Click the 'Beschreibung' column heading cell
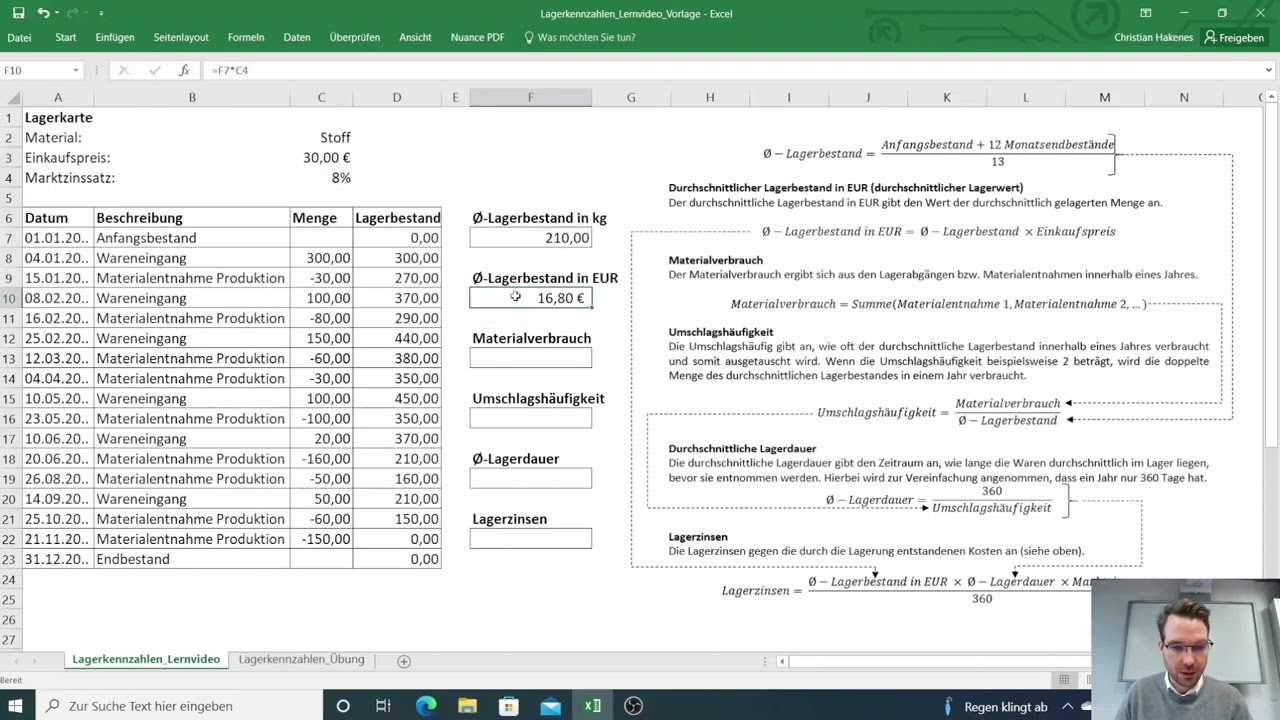The height and width of the screenshot is (720, 1280). pos(192,218)
